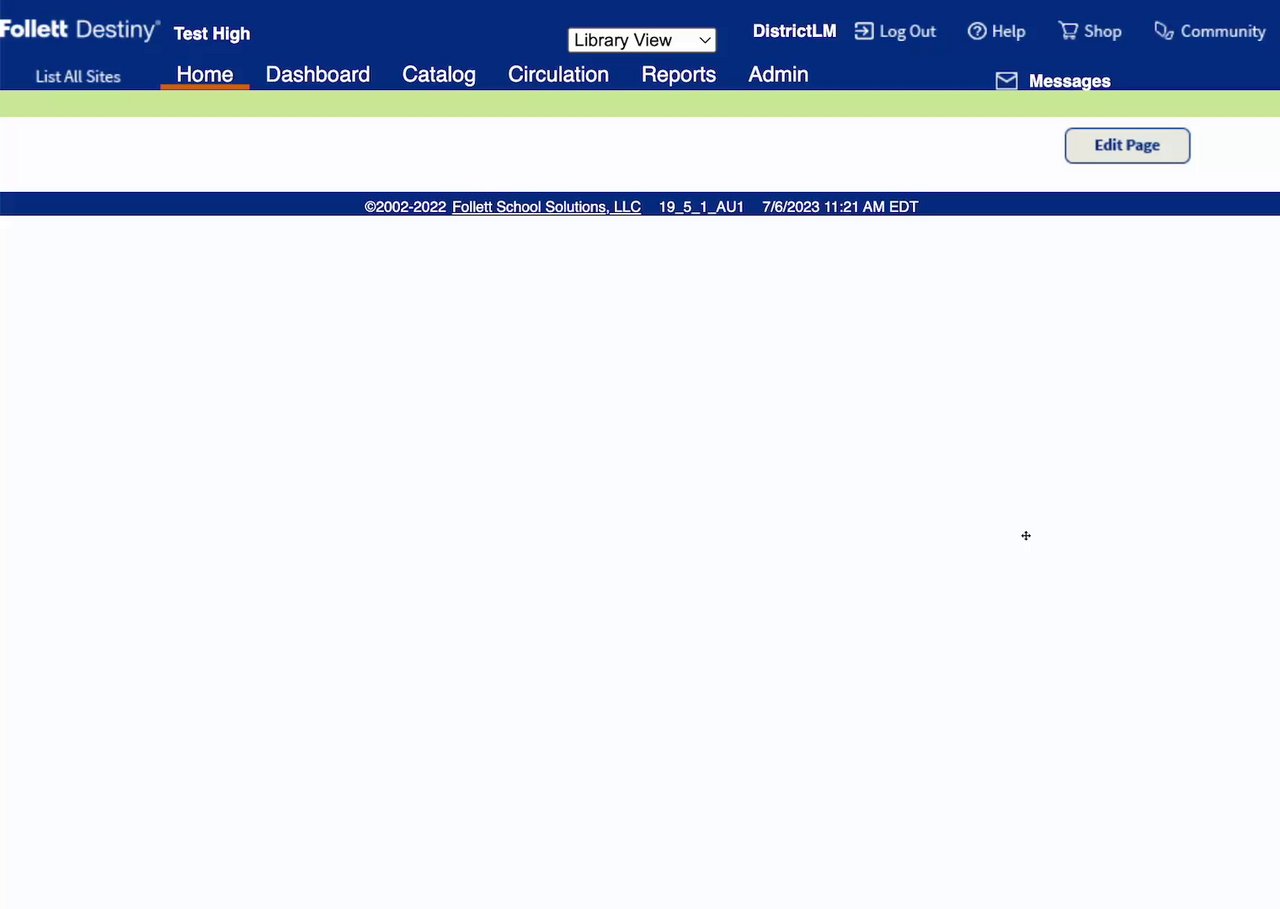Screen dimensions: 1280x909
Task: Click the Community text link
Action: pos(1223,31)
